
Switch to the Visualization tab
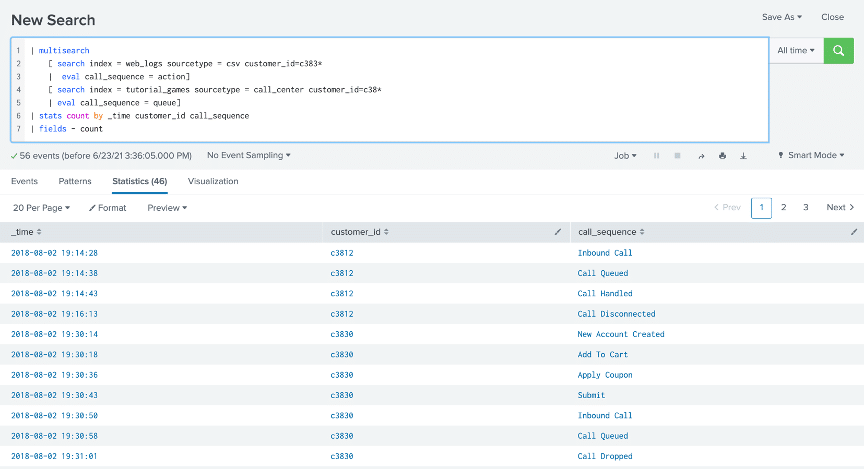[x=213, y=181]
